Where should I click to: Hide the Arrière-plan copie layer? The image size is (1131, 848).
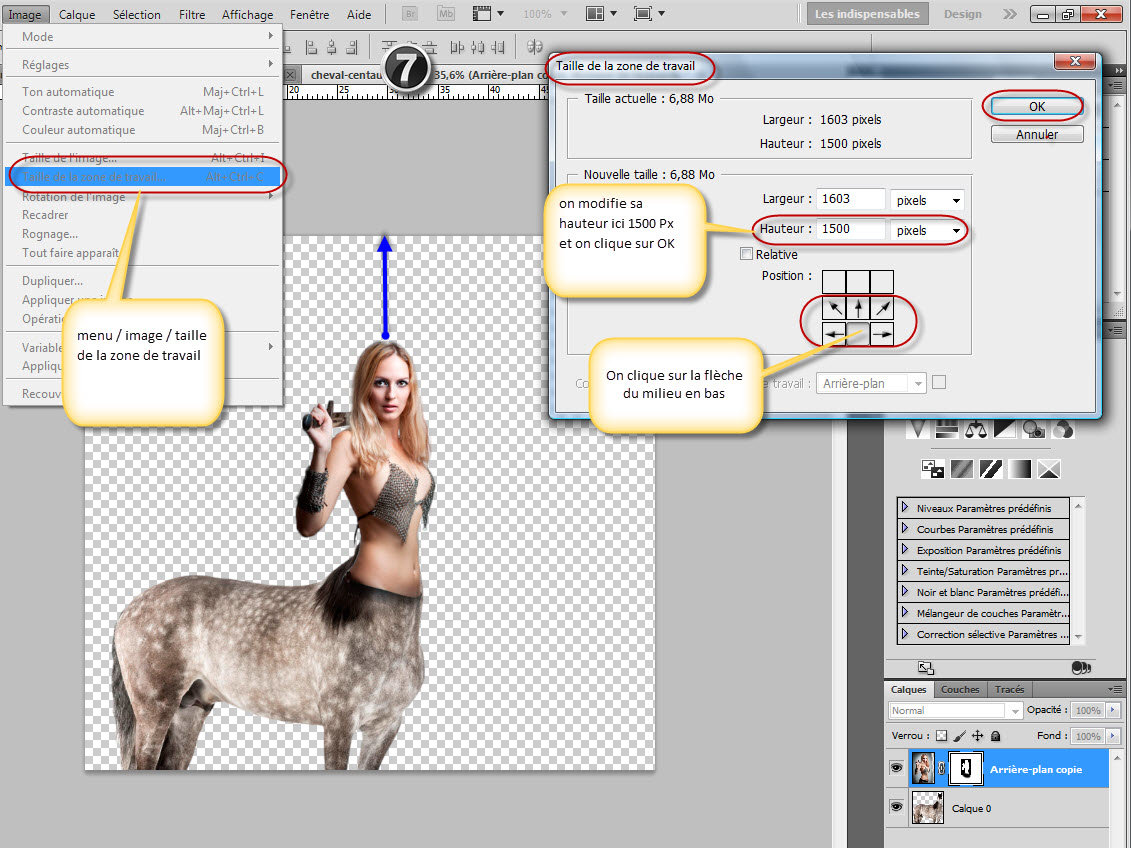tap(896, 768)
